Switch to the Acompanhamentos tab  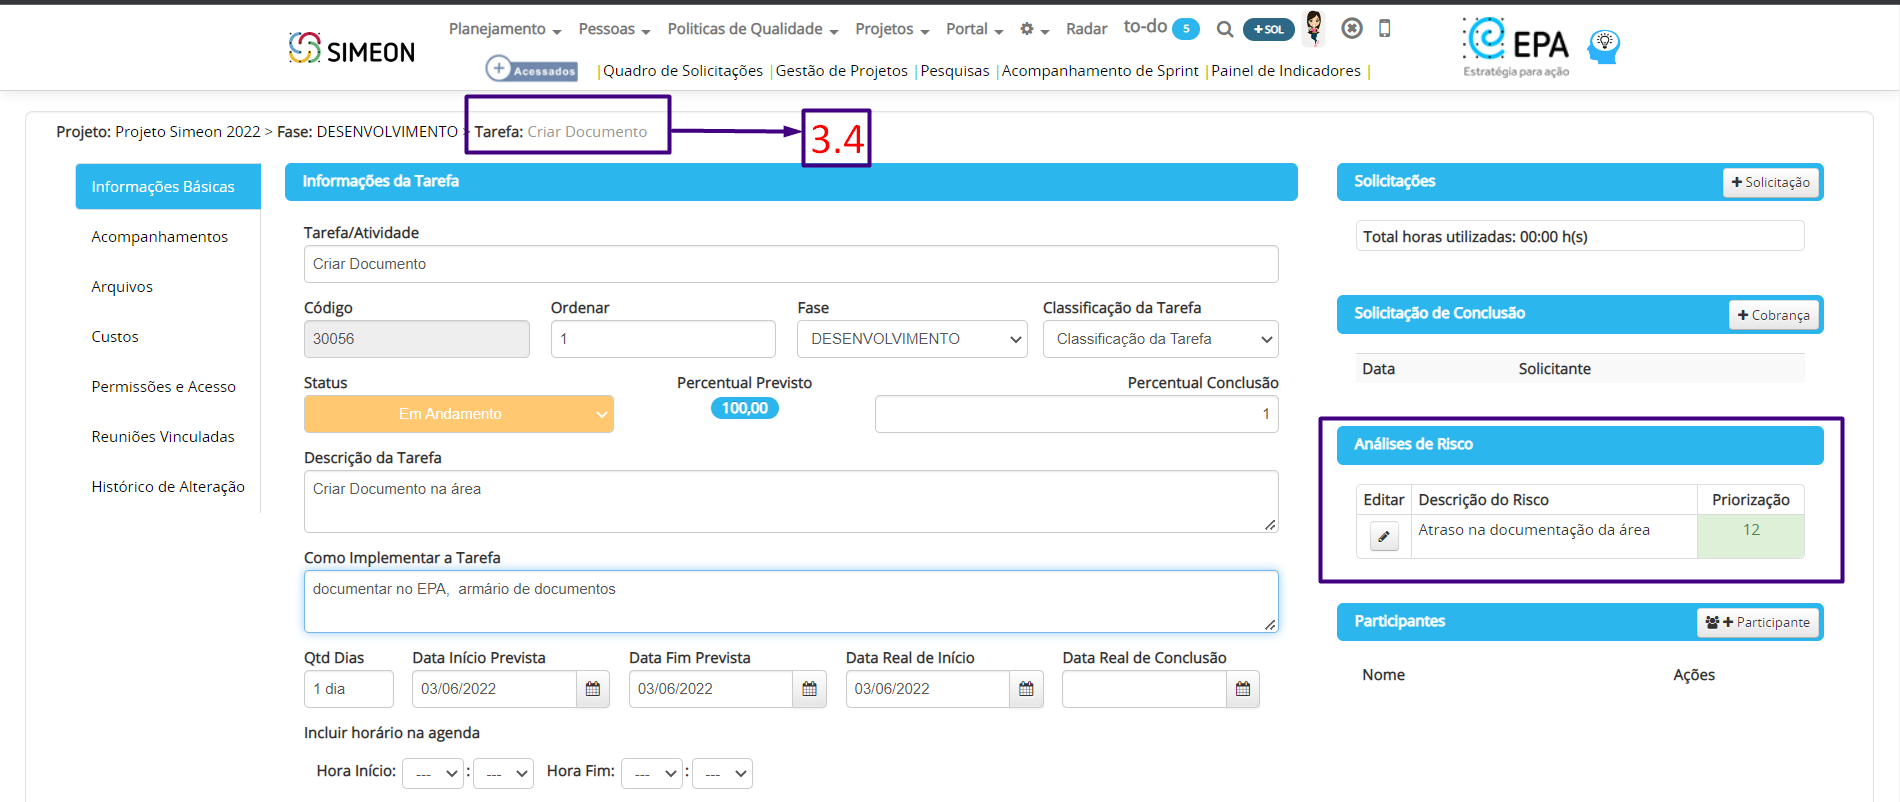(x=160, y=237)
